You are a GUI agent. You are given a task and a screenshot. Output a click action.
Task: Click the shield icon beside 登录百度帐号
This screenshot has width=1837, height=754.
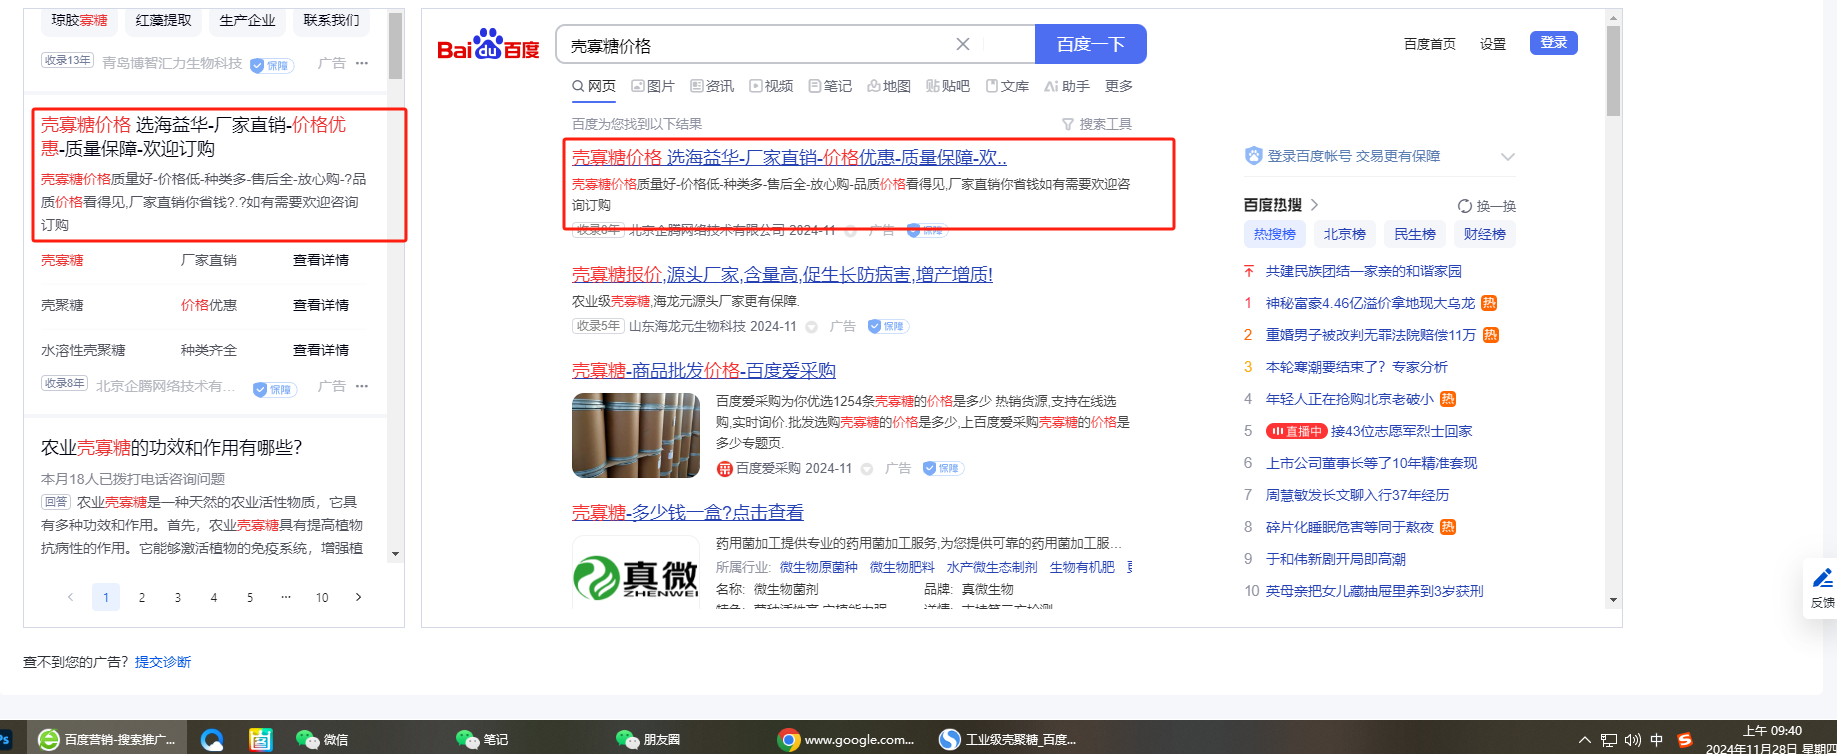click(1254, 156)
